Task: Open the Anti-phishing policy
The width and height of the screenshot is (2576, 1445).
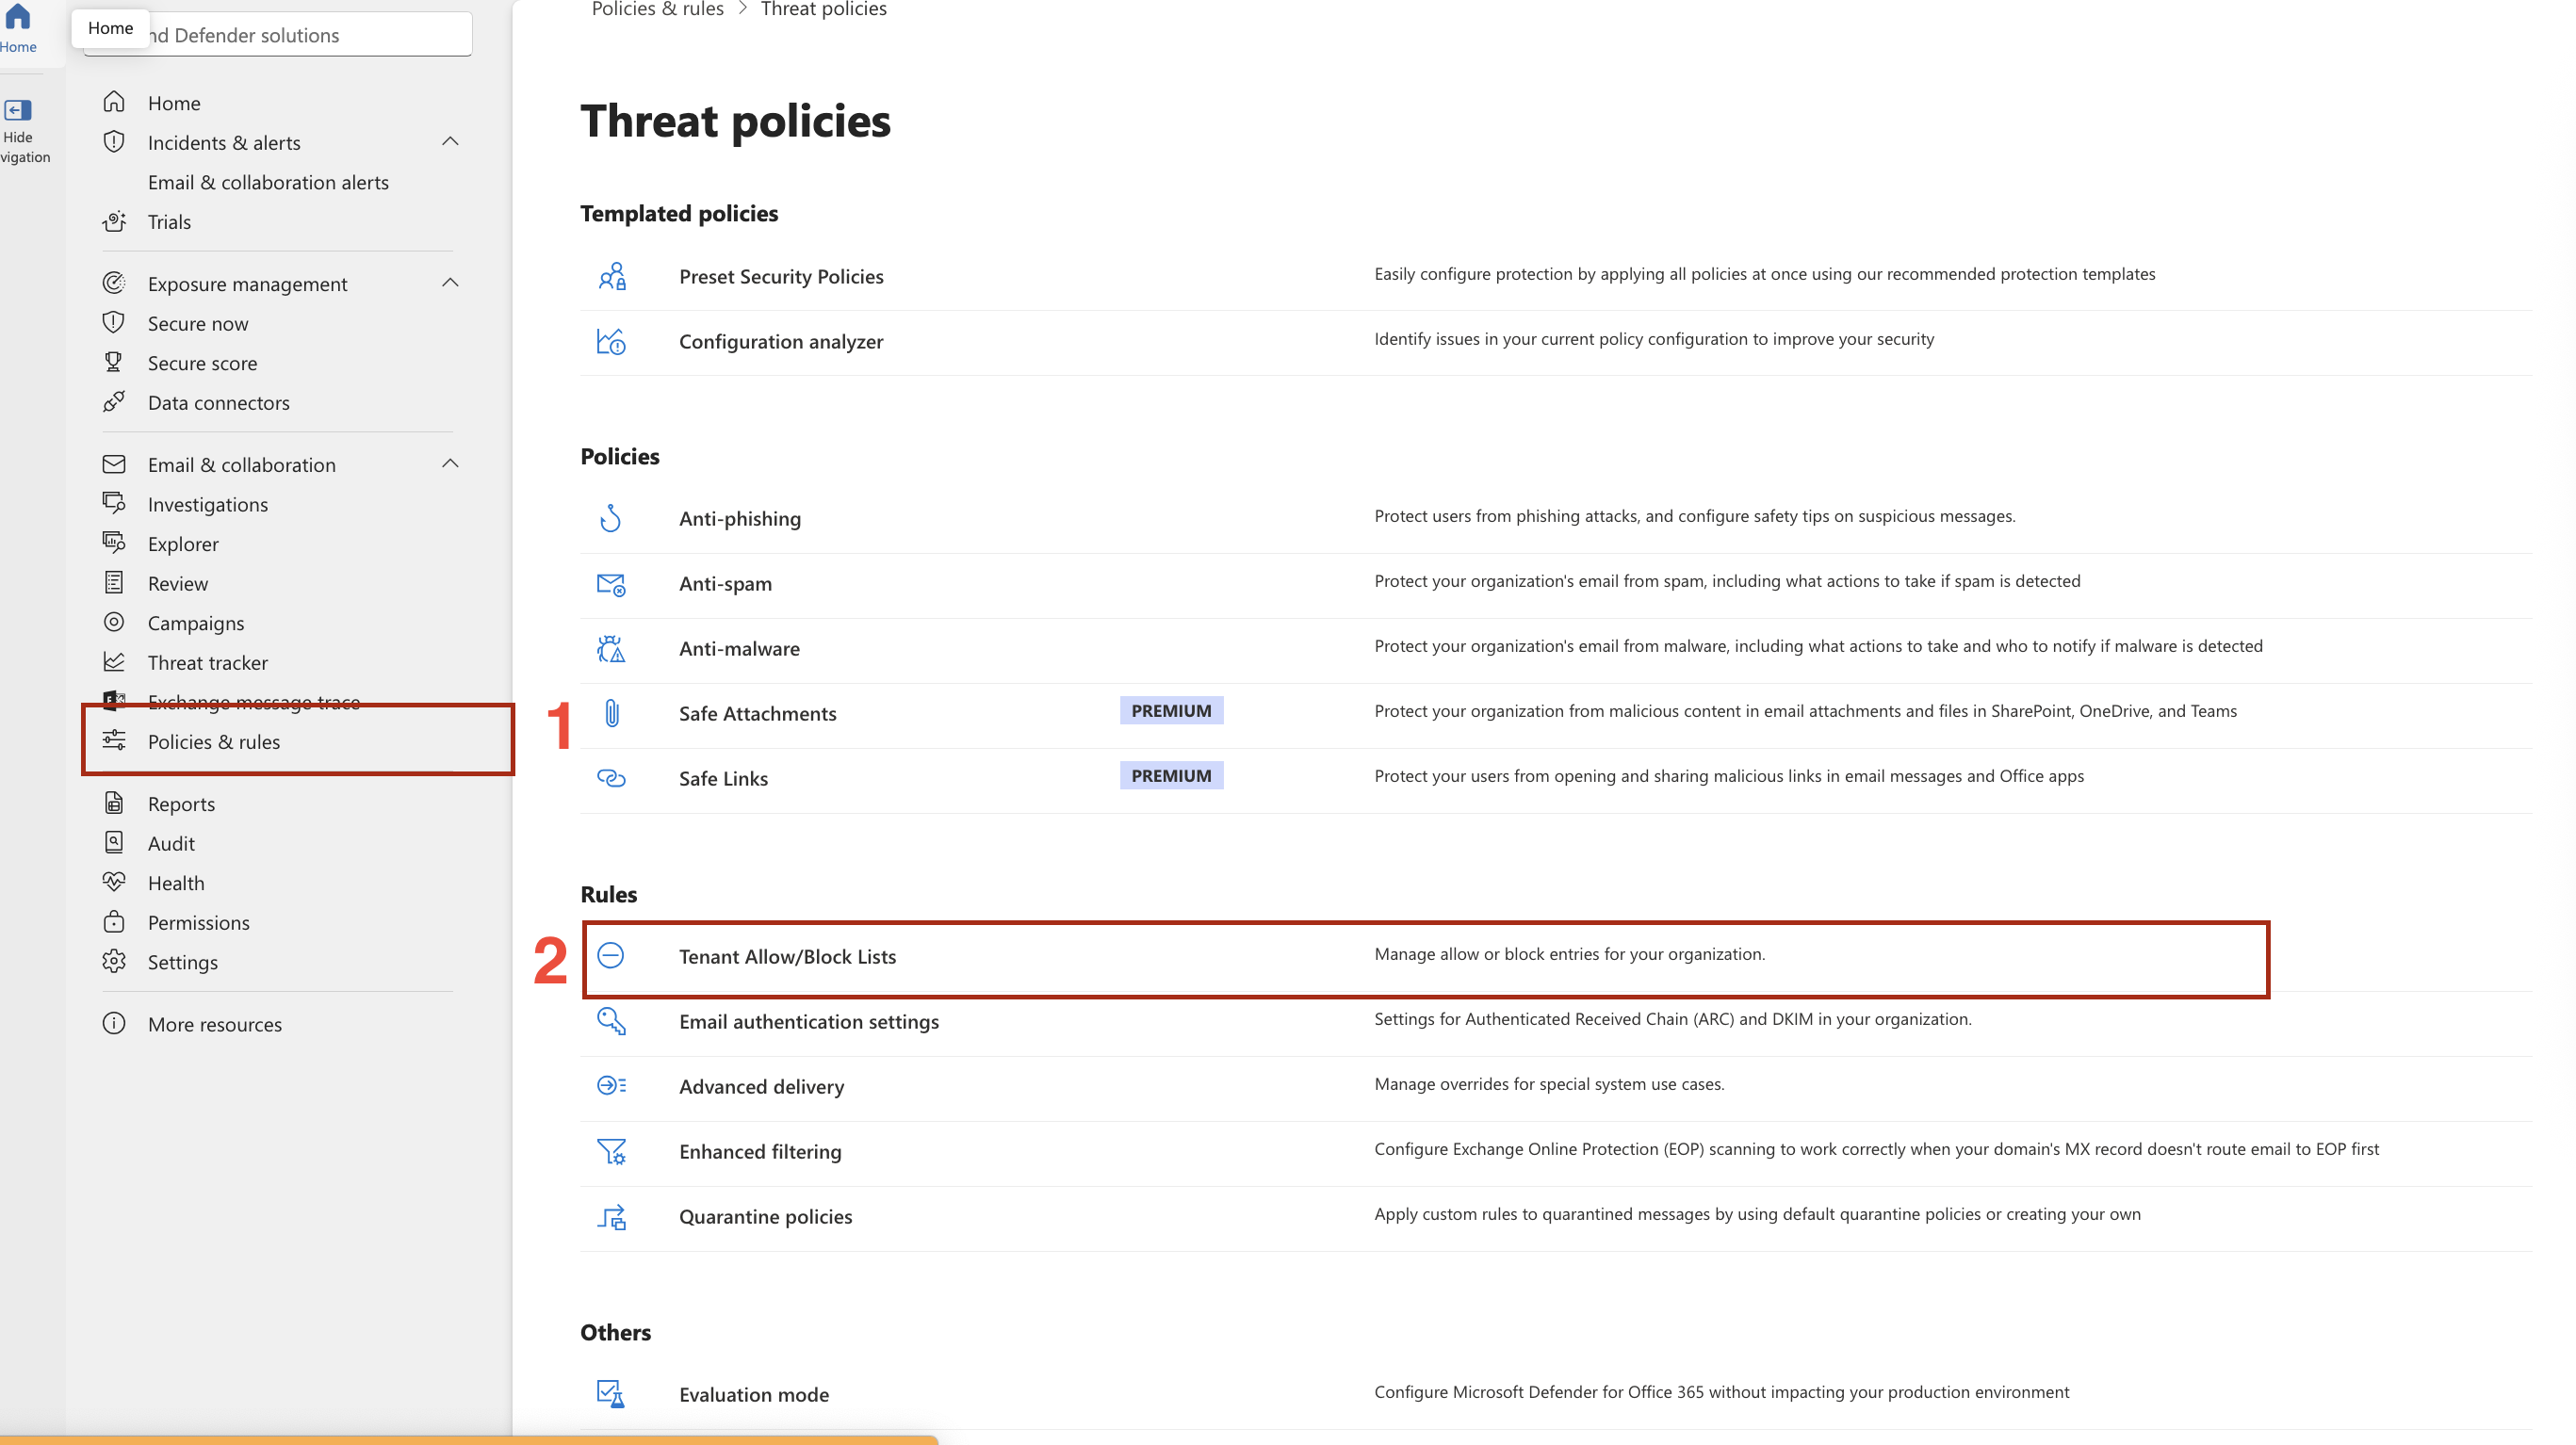Action: tap(740, 518)
